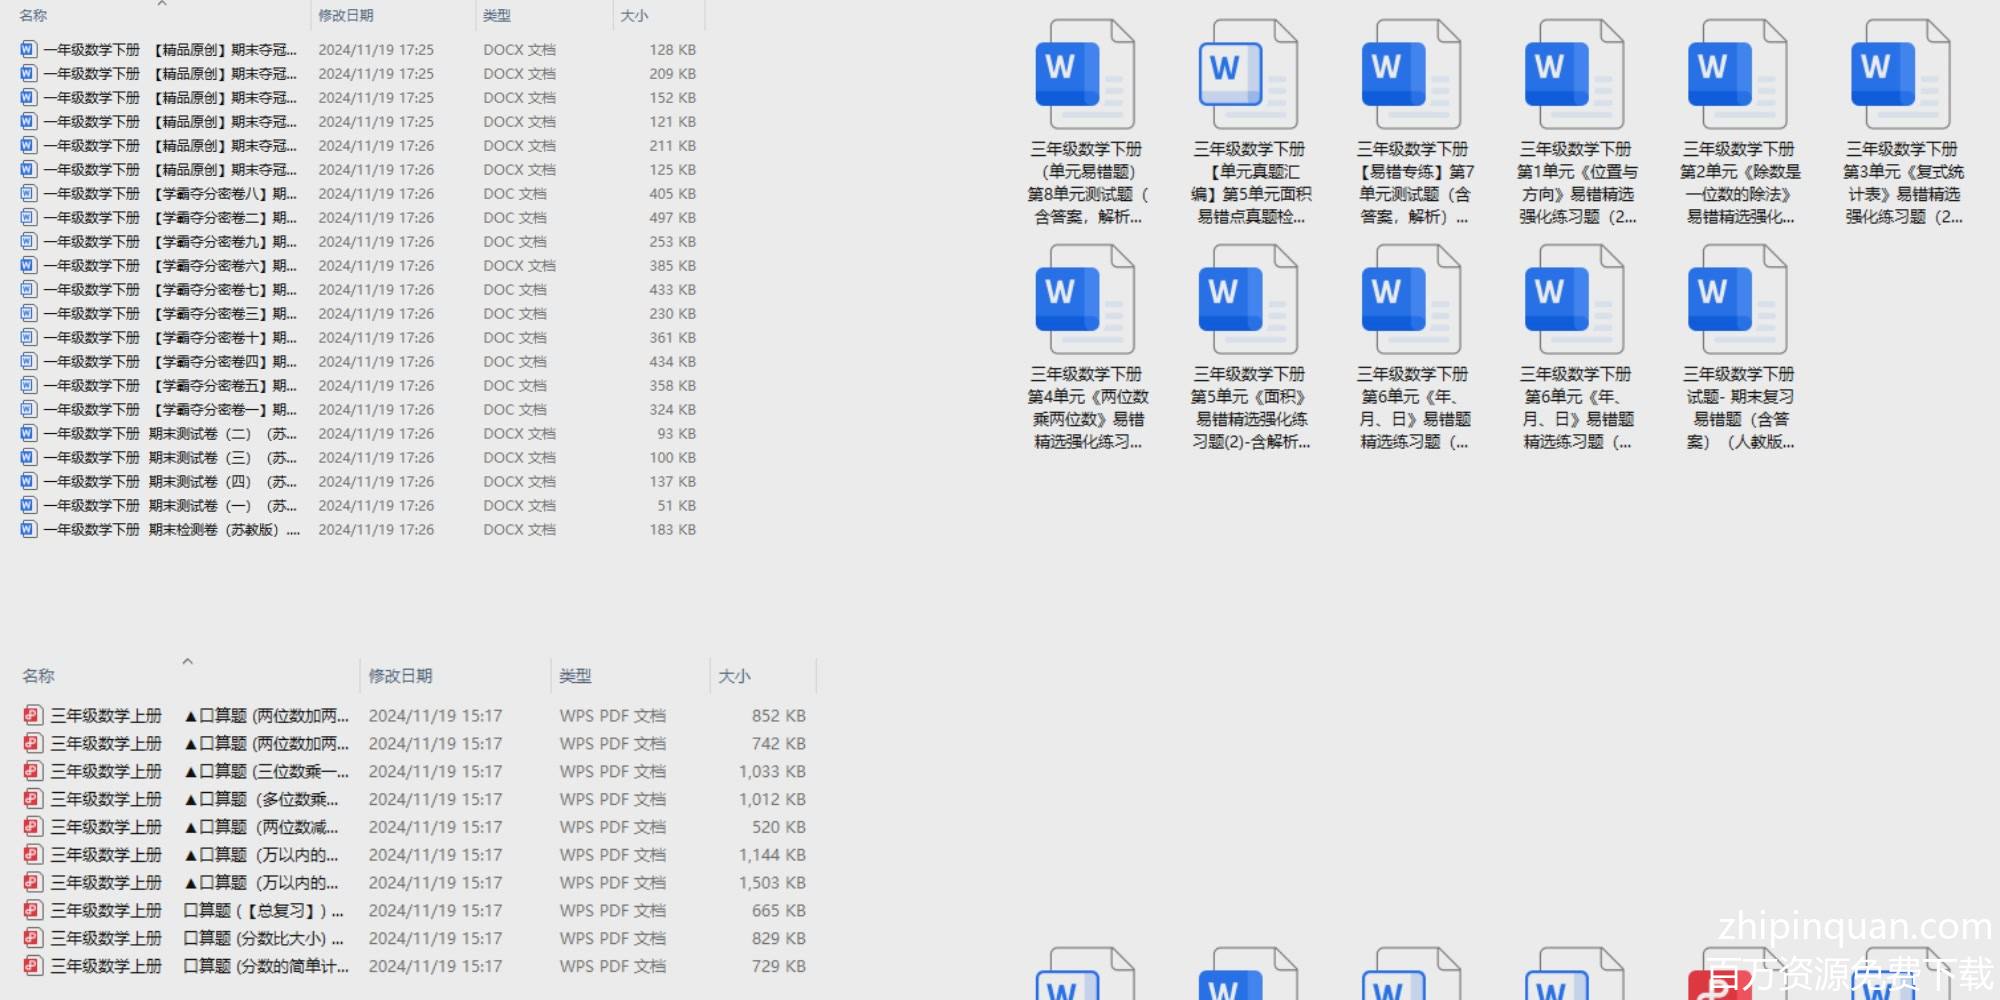Select the 第3单元《复式统计表》 Word file icon
Viewport: 2000px width, 1000px height.
(x=1900, y=75)
